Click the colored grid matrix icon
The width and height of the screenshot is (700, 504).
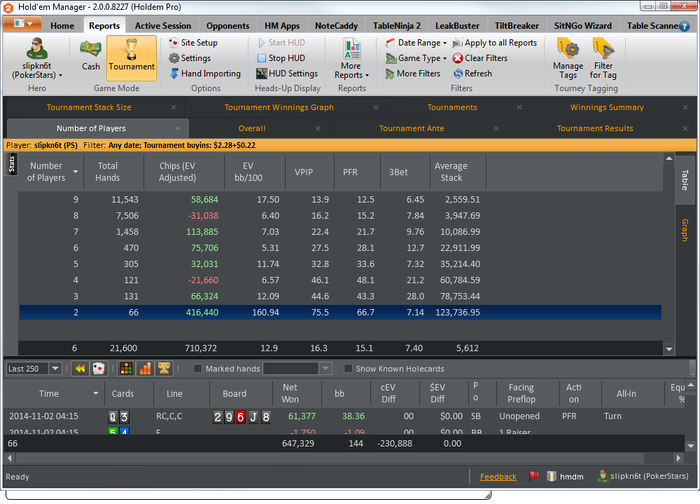[126, 369]
